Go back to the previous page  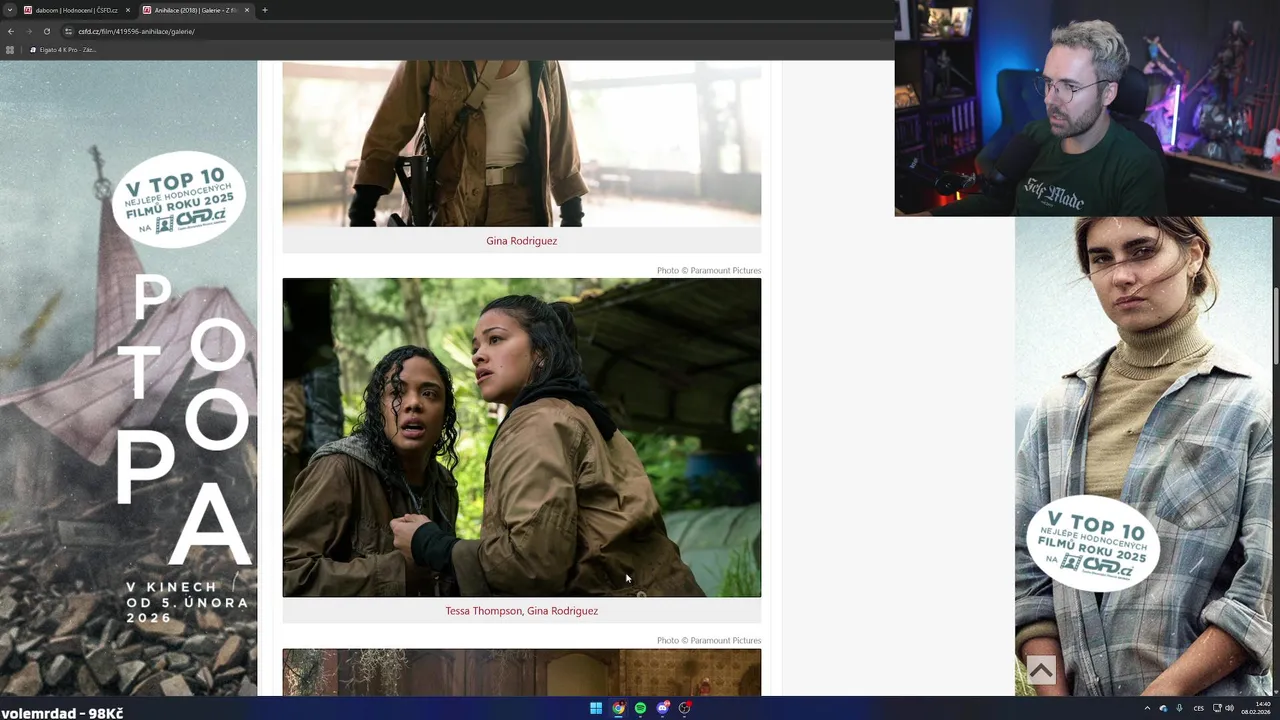pyautogui.click(x=11, y=31)
